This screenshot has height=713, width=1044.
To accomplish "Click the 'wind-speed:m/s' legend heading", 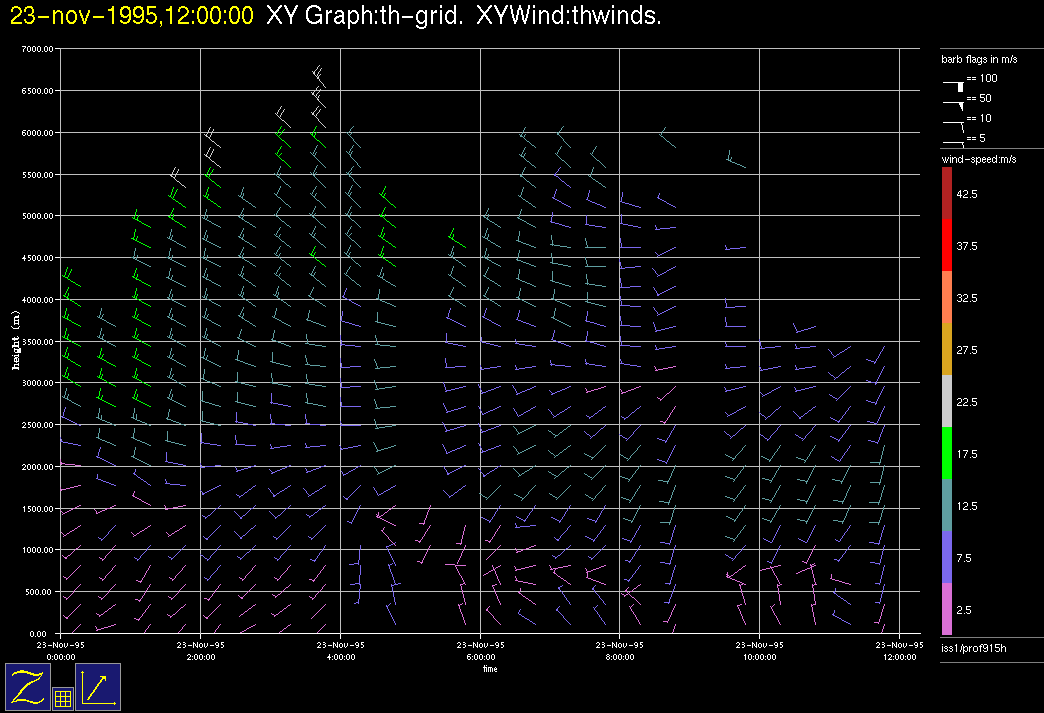I will pyautogui.click(x=978, y=160).
